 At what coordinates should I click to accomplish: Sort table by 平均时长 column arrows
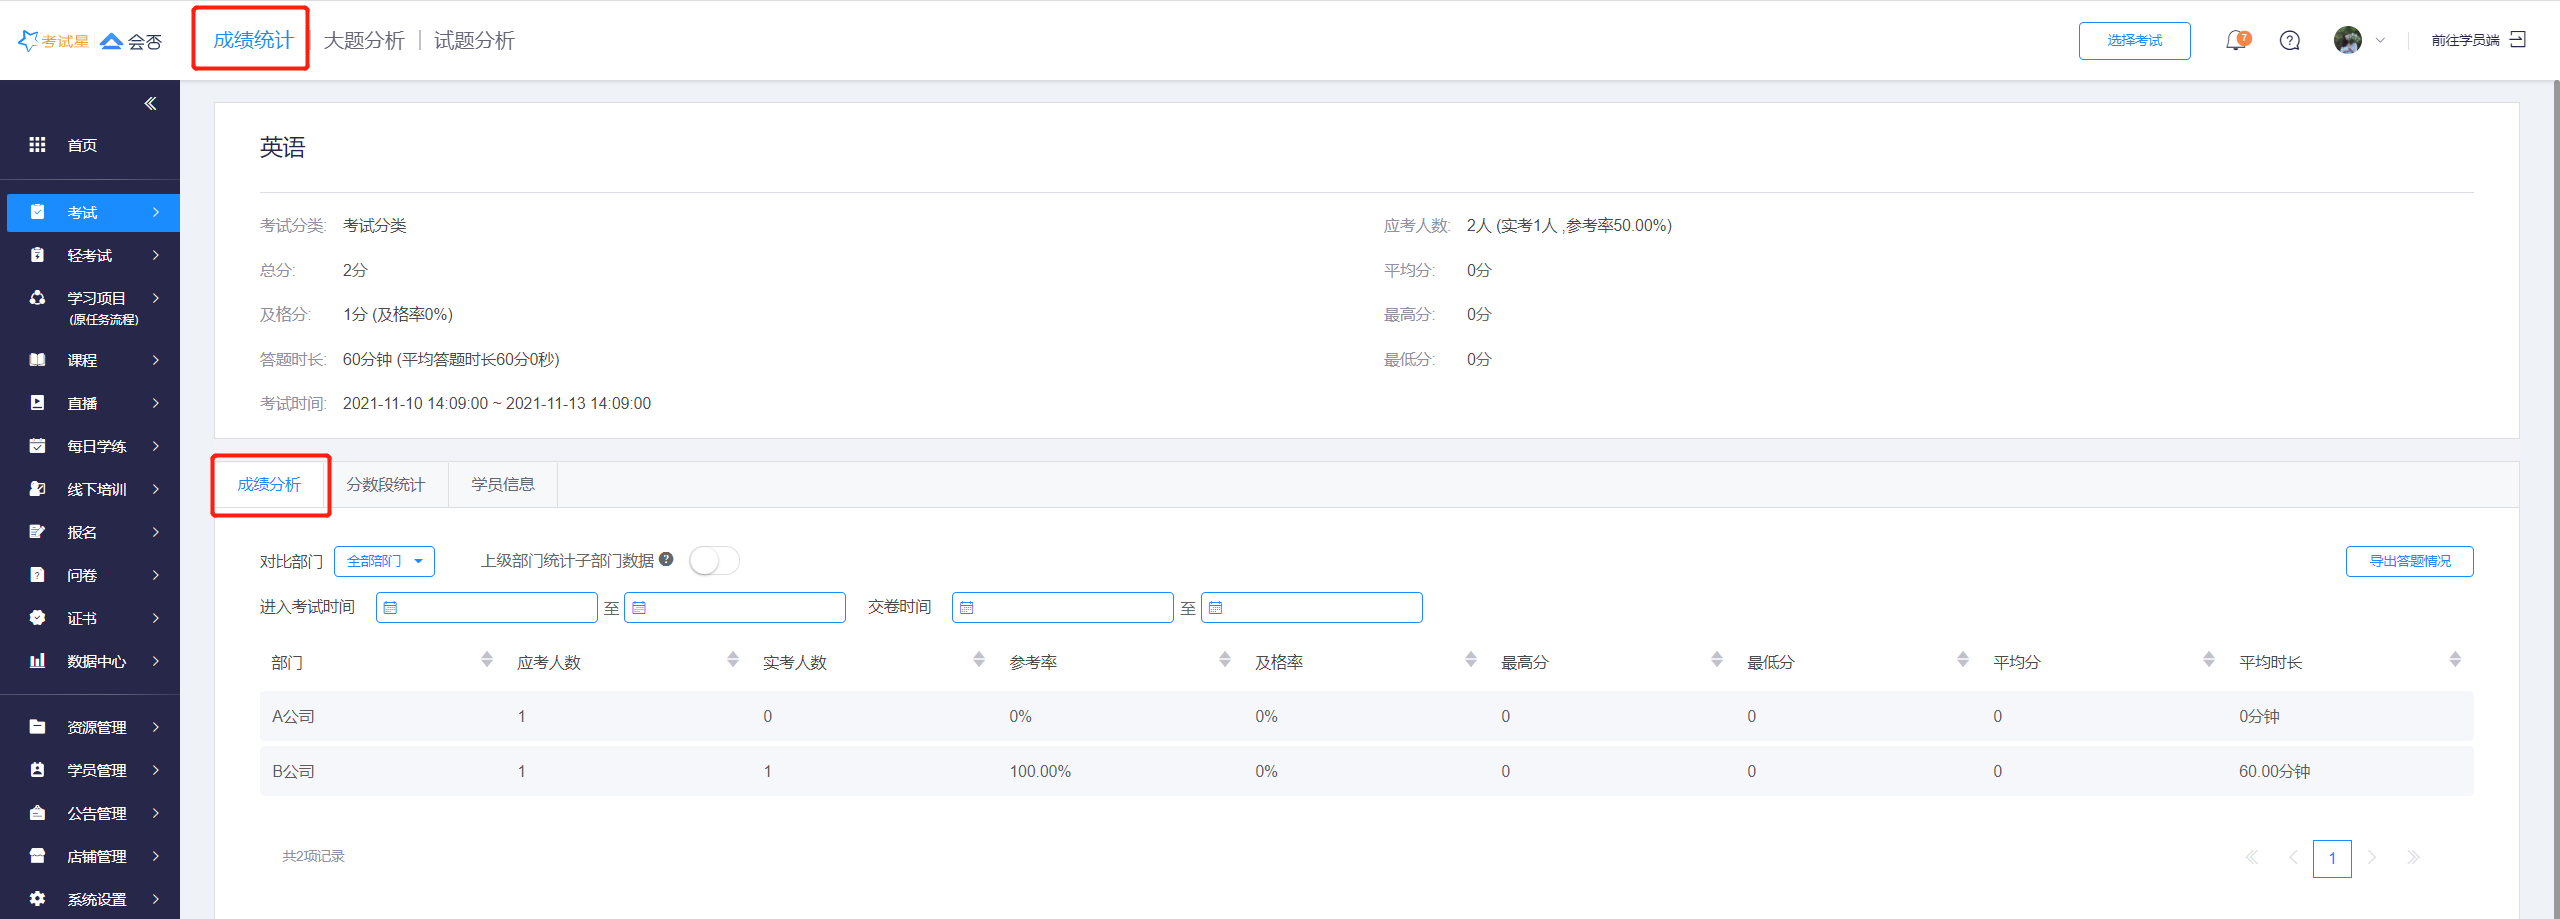click(2454, 660)
